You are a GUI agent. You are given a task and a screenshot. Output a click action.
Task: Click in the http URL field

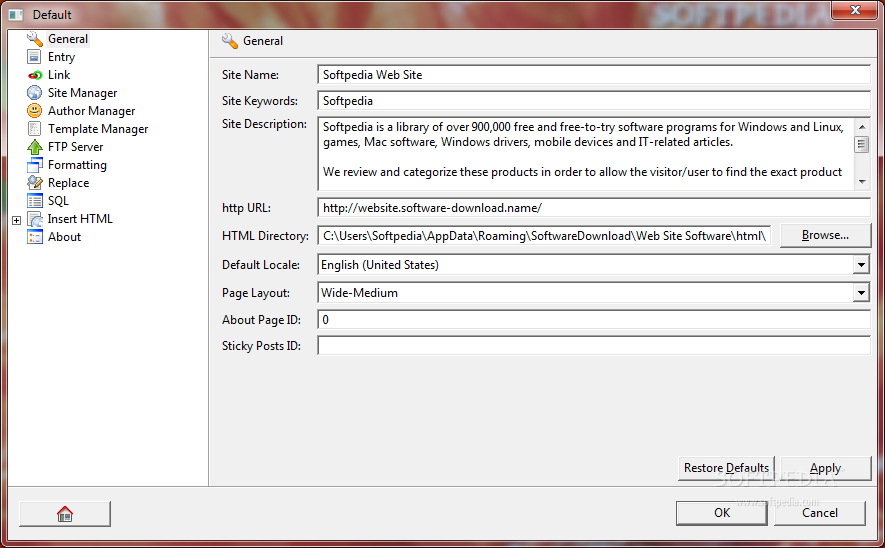click(x=594, y=208)
